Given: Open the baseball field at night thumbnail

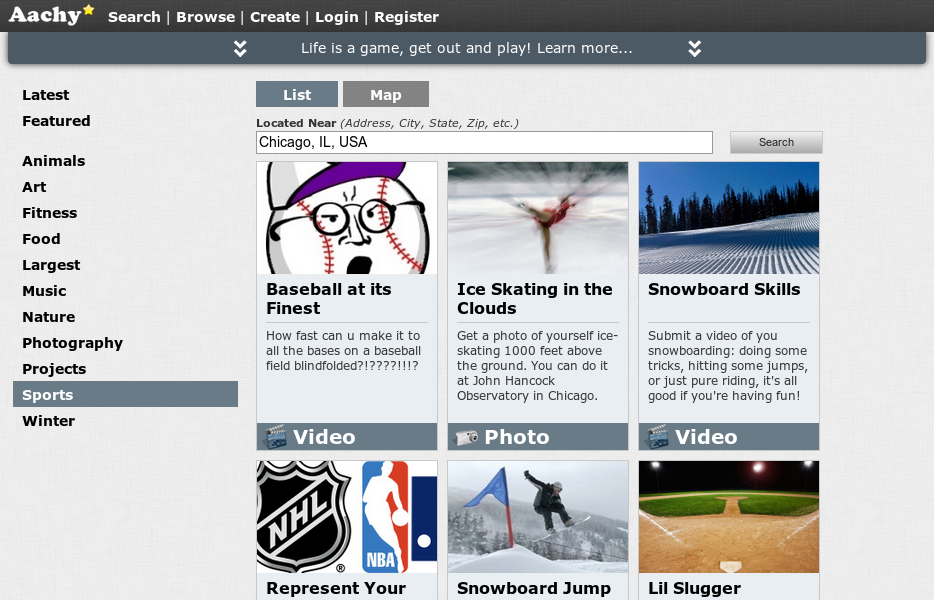Looking at the screenshot, I should tap(729, 517).
